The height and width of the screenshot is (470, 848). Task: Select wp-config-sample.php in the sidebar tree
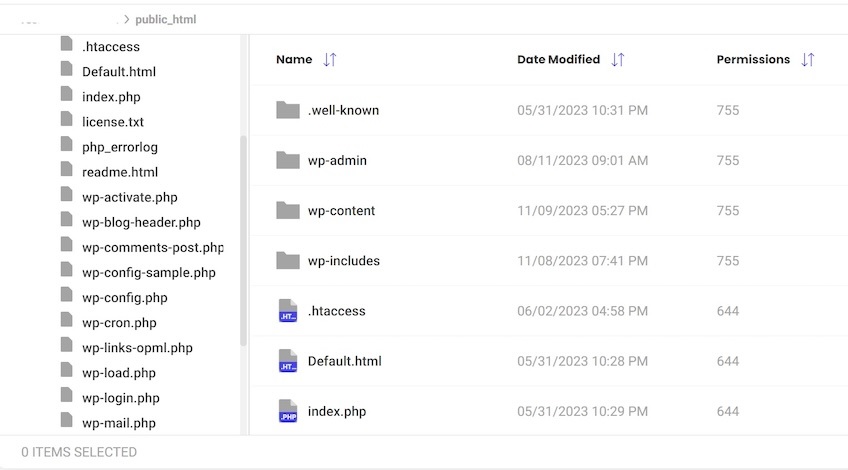(x=149, y=273)
